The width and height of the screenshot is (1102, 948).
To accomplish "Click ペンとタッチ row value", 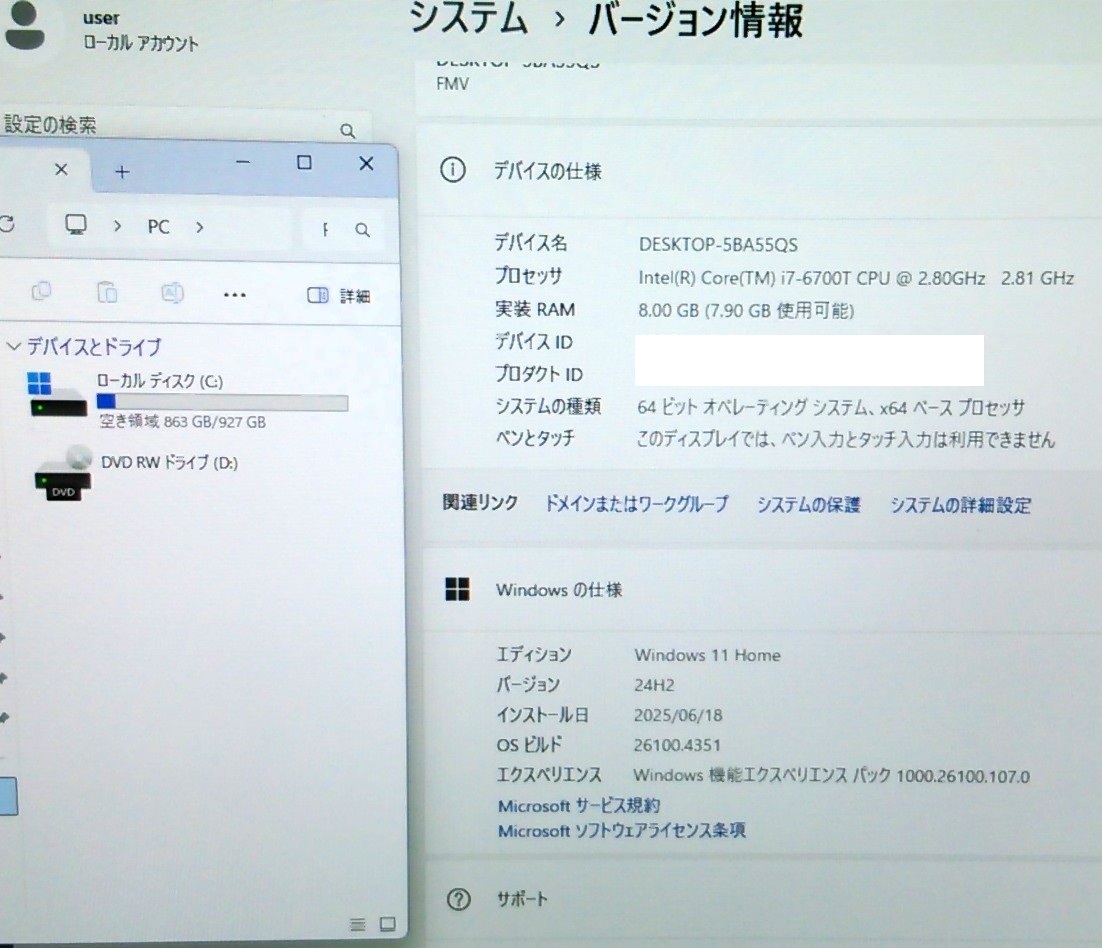I will click(x=845, y=440).
